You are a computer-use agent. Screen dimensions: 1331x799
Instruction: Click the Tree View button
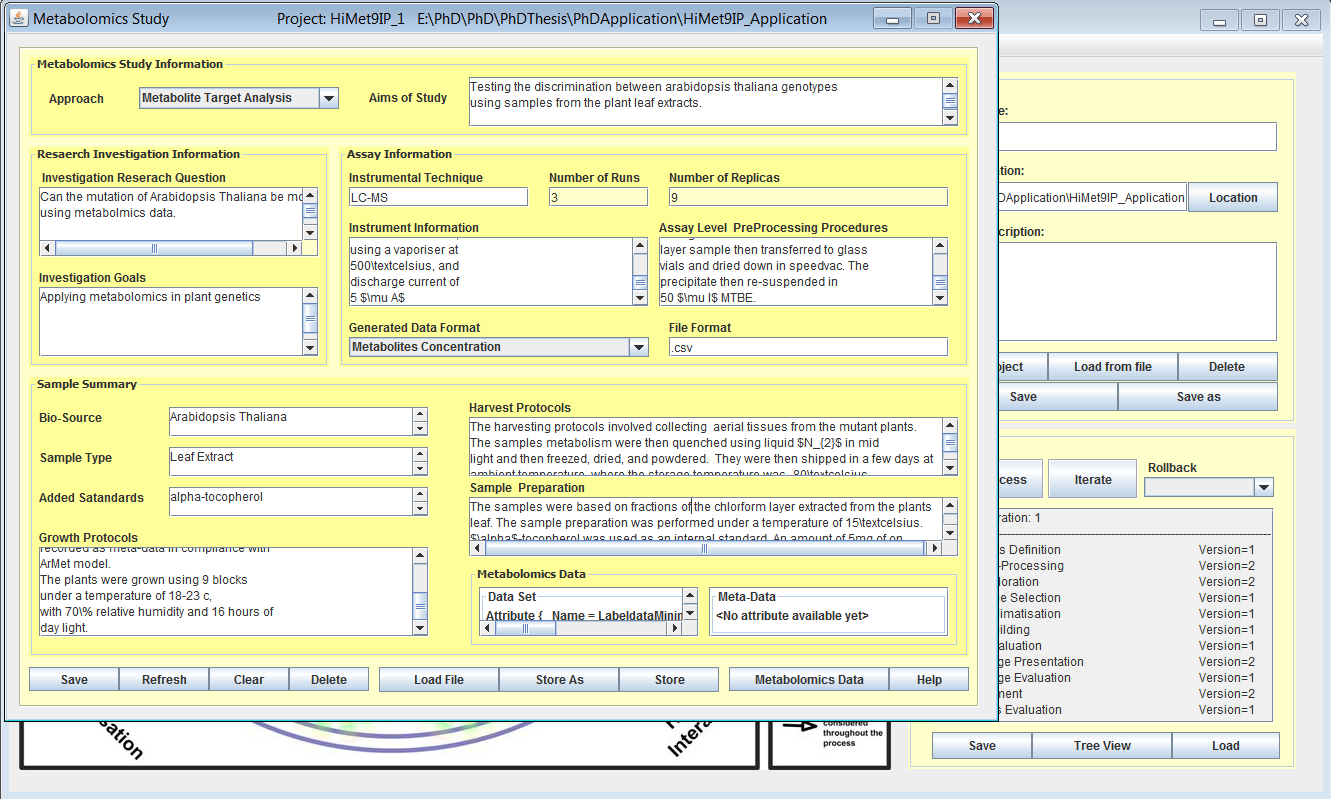1101,746
